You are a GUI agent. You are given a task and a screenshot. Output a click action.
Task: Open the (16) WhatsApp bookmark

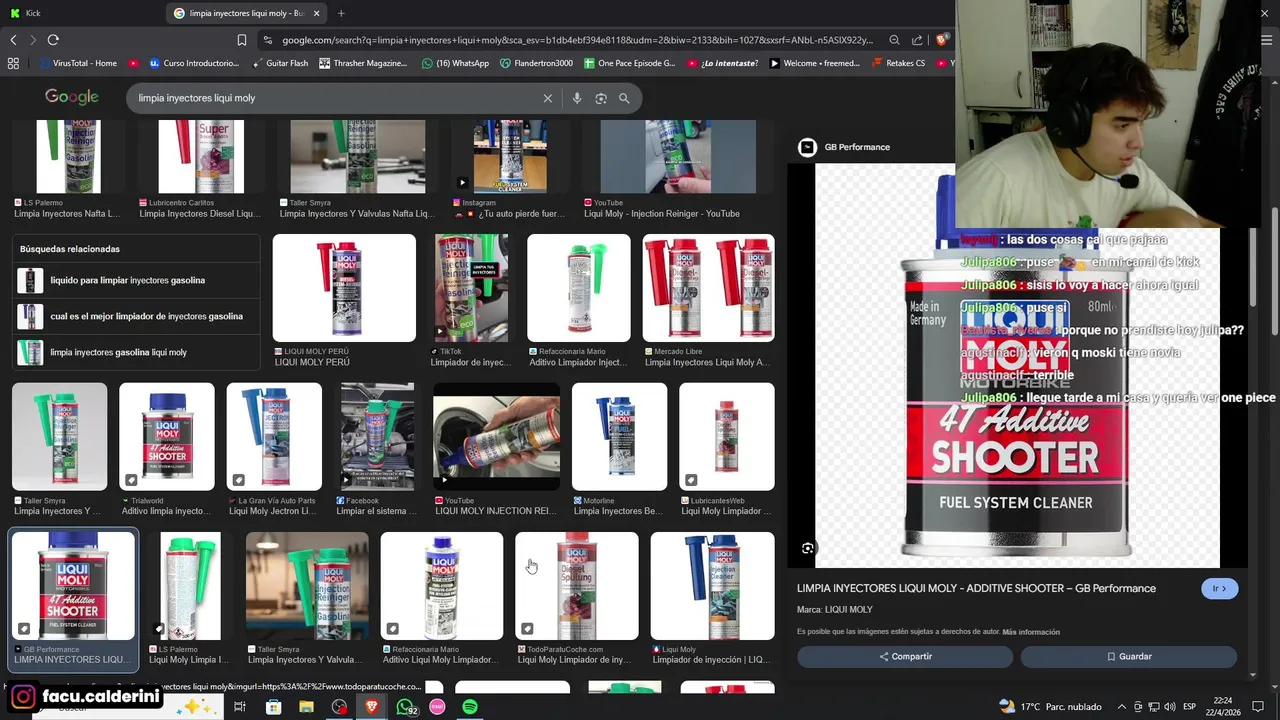[x=455, y=63]
